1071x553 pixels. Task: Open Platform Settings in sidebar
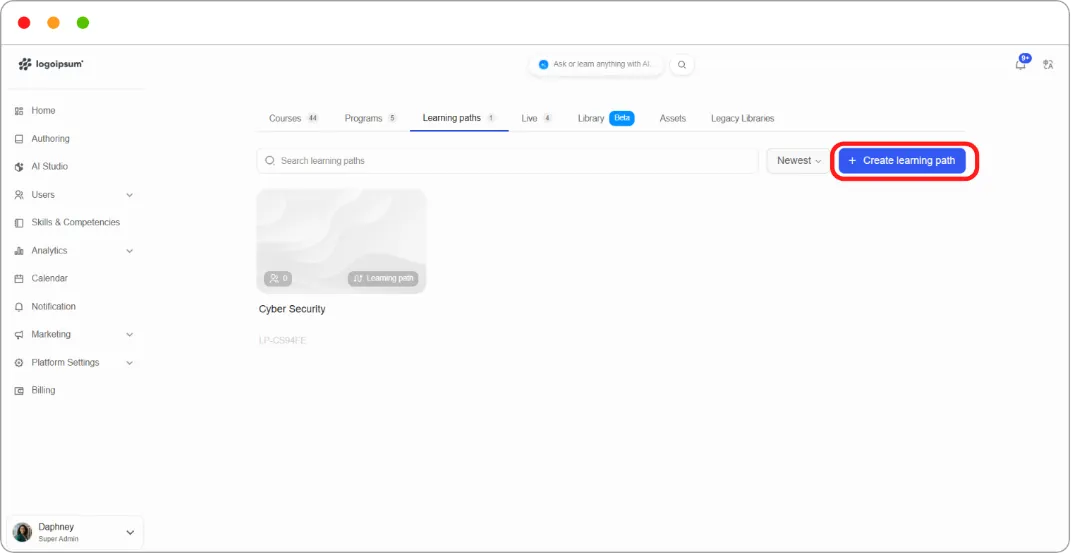[65, 363]
